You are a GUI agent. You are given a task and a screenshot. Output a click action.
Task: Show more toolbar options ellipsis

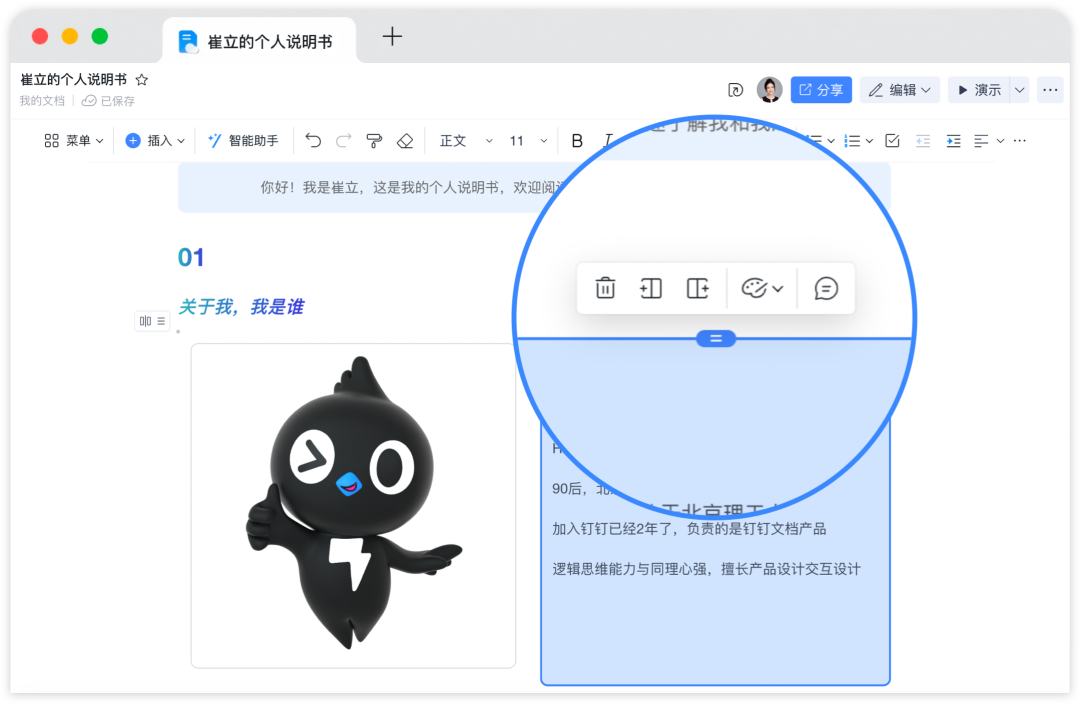click(1020, 141)
